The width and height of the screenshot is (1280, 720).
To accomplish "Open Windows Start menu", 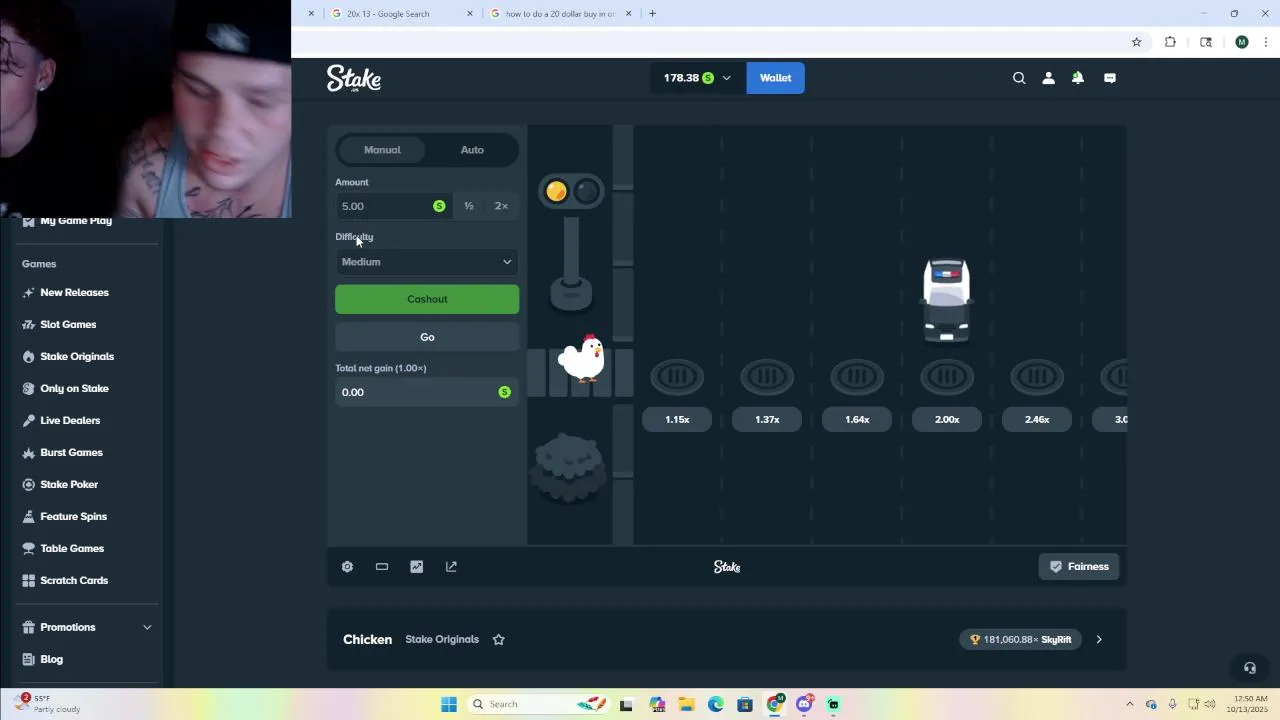I will (449, 704).
